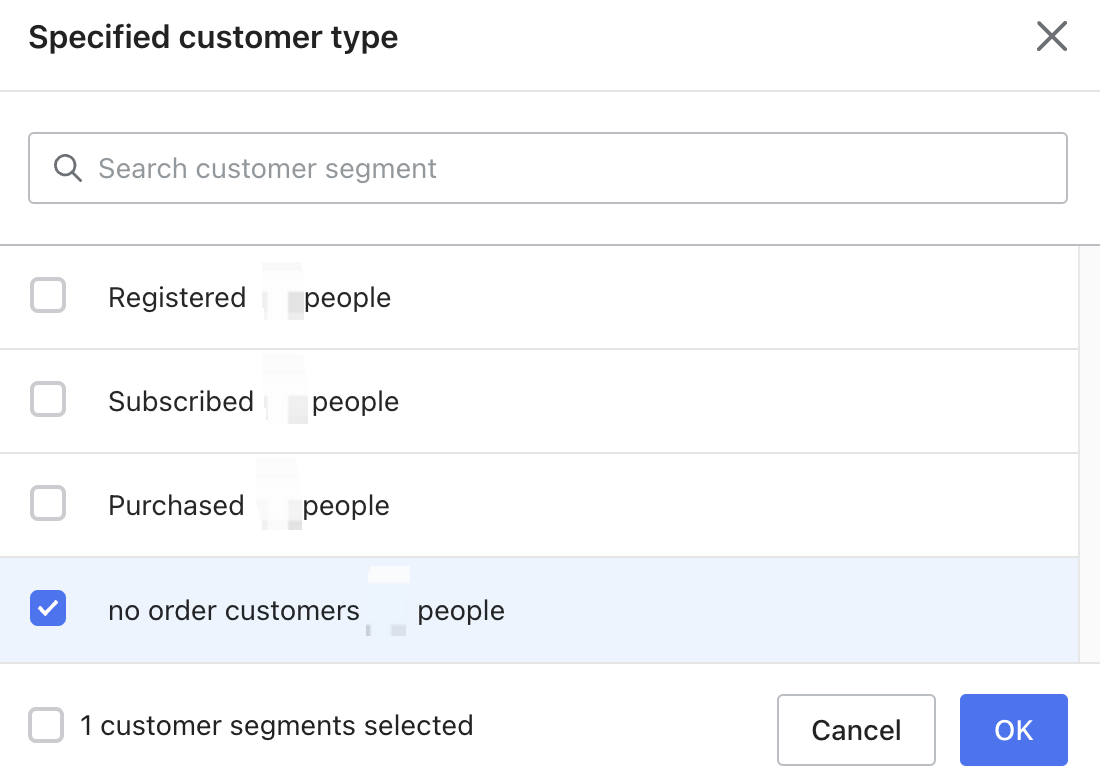Click the people count beside Subscribed
The height and width of the screenshot is (776, 1100).
[x=355, y=402]
